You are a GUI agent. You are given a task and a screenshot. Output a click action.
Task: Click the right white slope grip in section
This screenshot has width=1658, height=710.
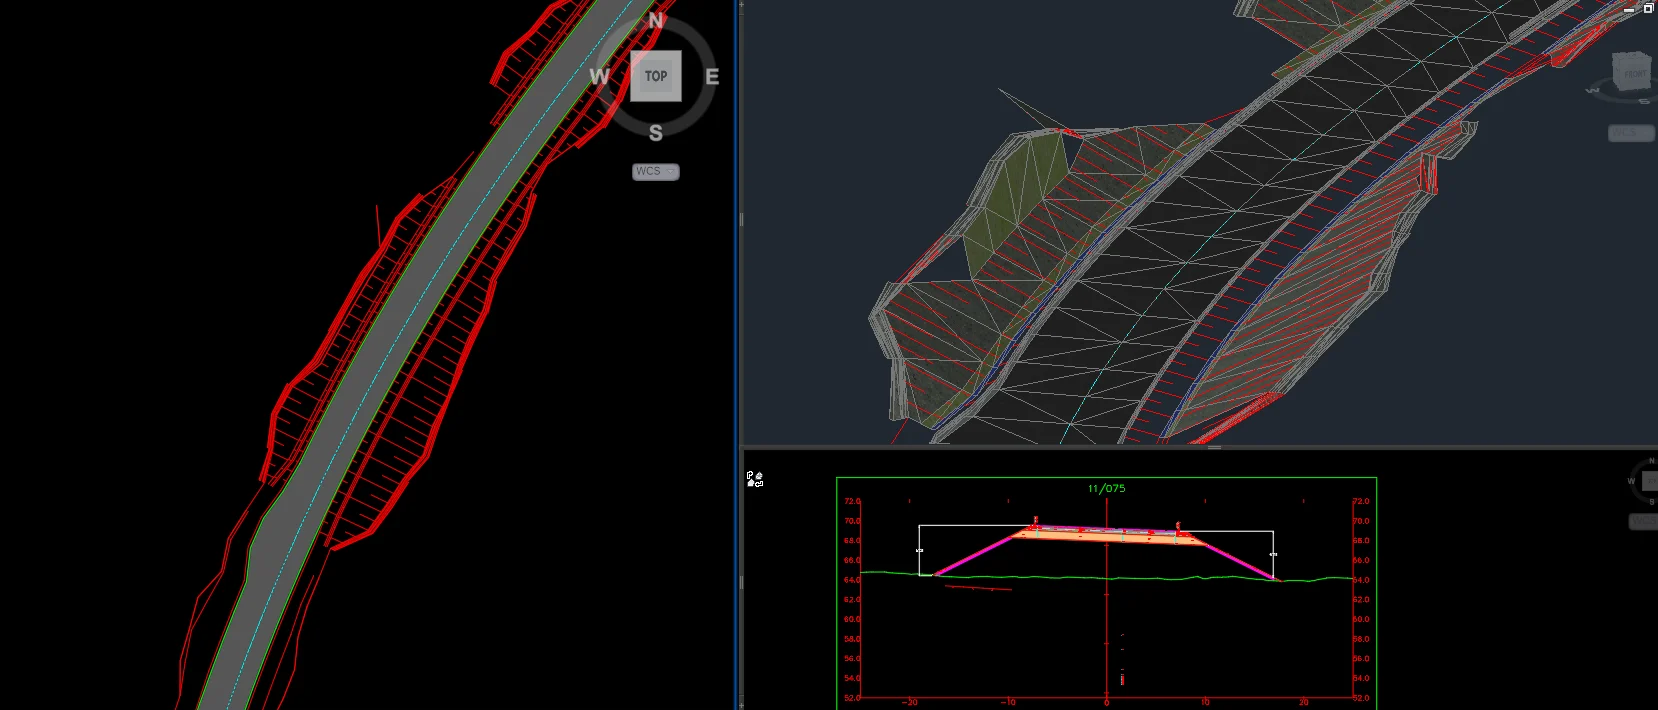(1273, 554)
